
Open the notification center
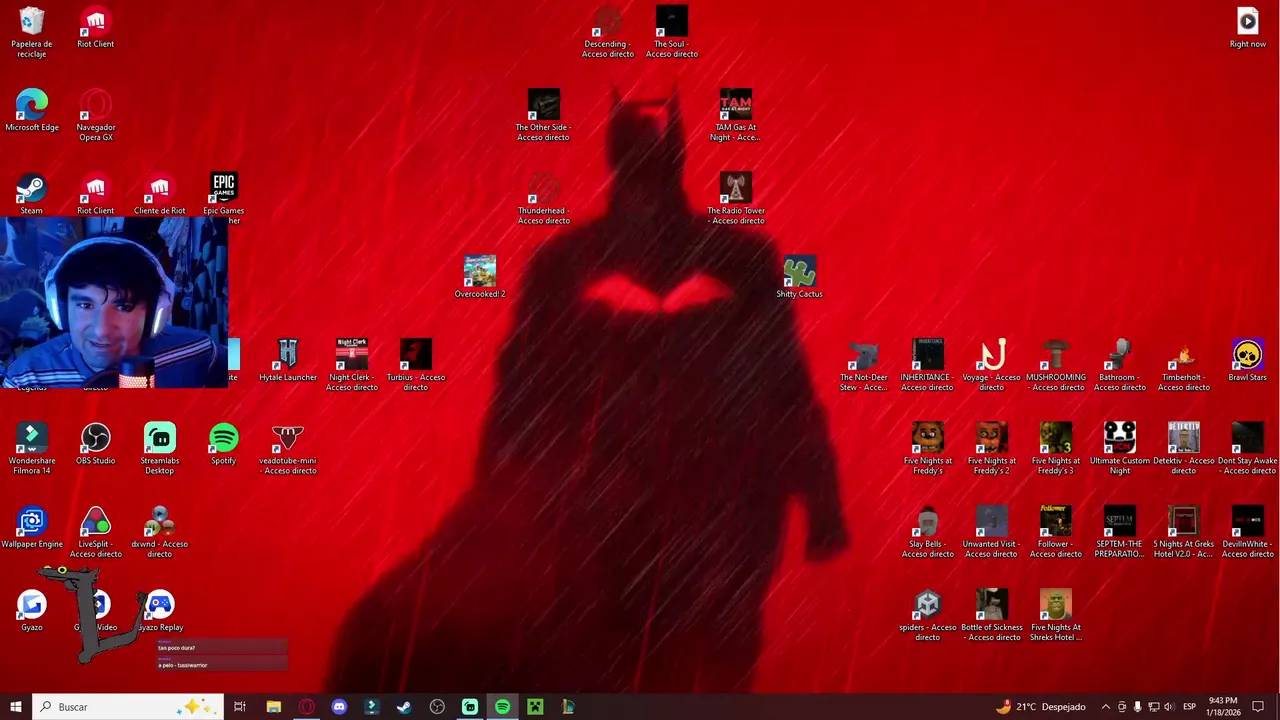pyautogui.click(x=1258, y=707)
